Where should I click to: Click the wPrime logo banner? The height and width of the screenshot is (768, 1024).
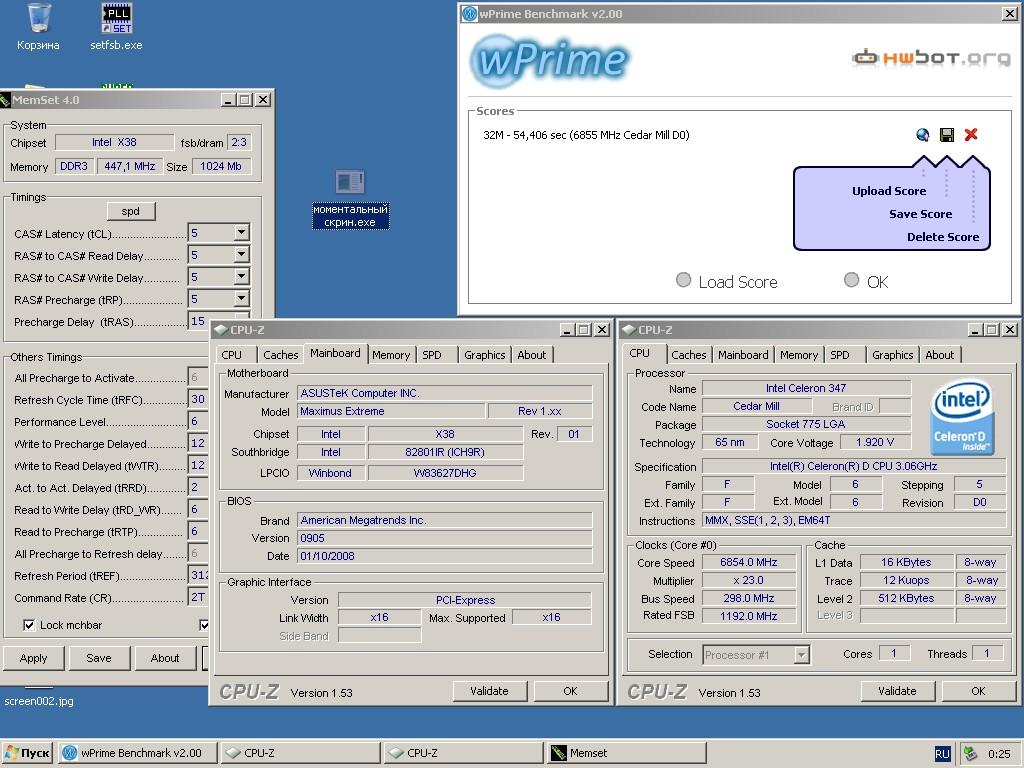coord(549,60)
